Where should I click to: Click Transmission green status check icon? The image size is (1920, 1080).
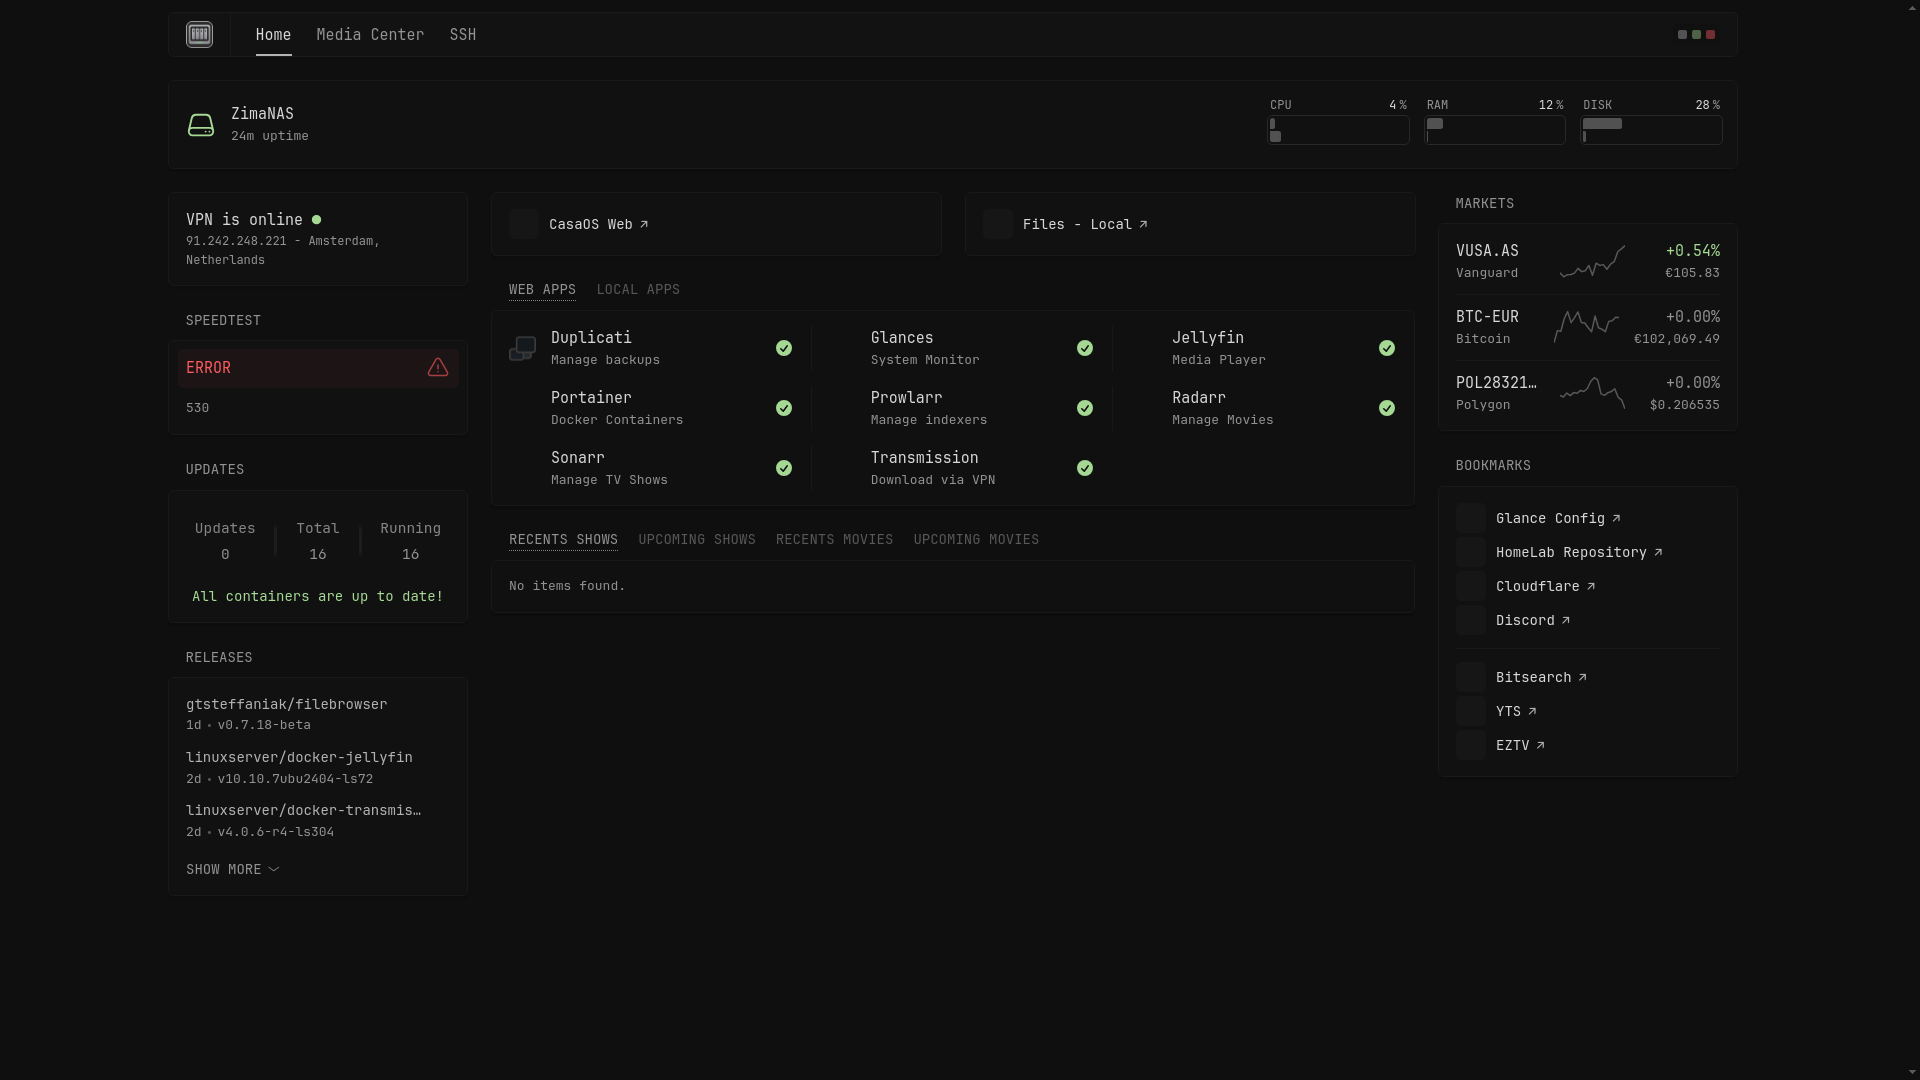point(1085,468)
